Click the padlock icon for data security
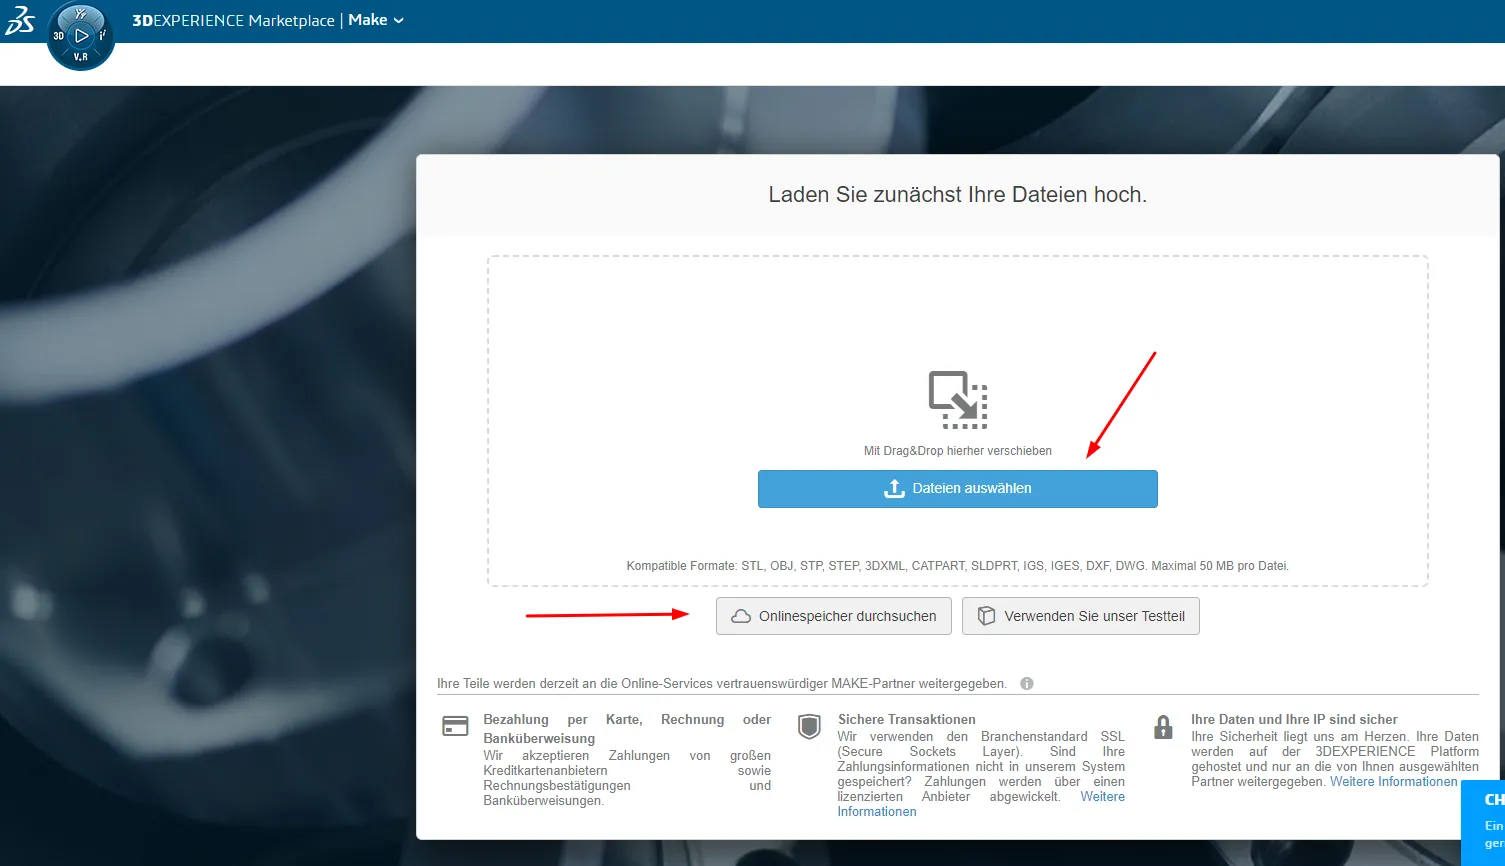Image resolution: width=1505 pixels, height=866 pixels. coord(1162,727)
